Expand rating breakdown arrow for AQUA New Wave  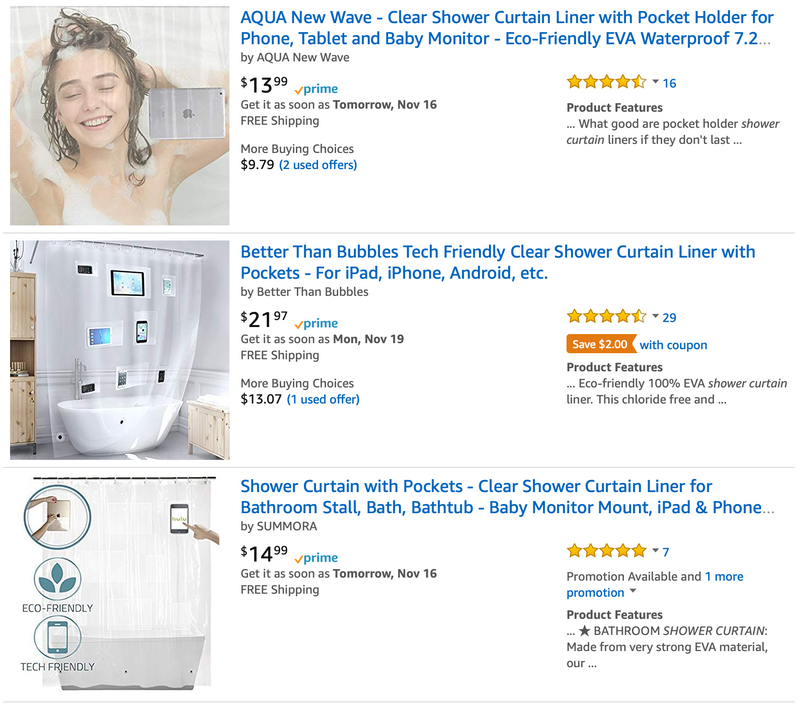coord(655,82)
